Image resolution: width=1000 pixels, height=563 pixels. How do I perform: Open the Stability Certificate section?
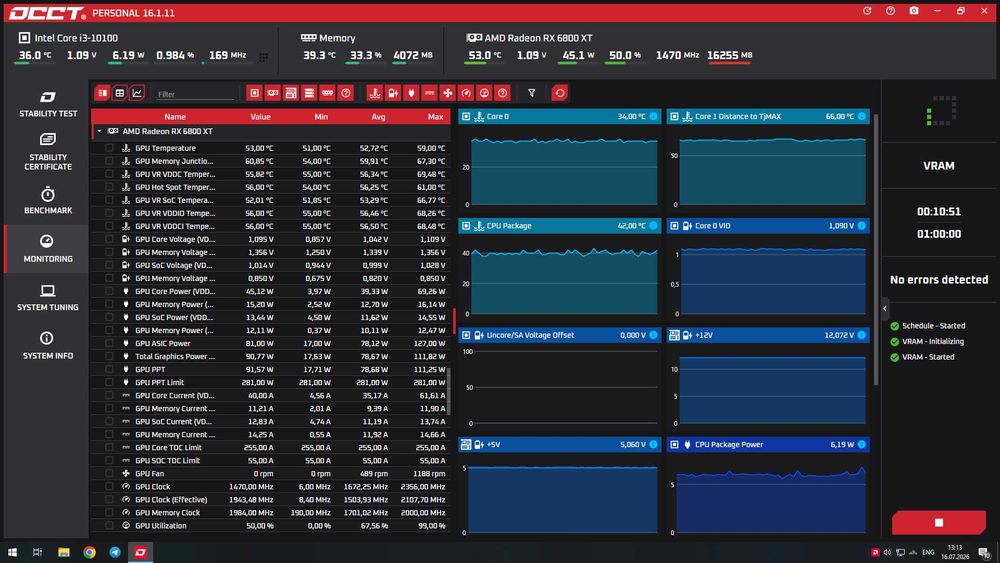pos(47,152)
